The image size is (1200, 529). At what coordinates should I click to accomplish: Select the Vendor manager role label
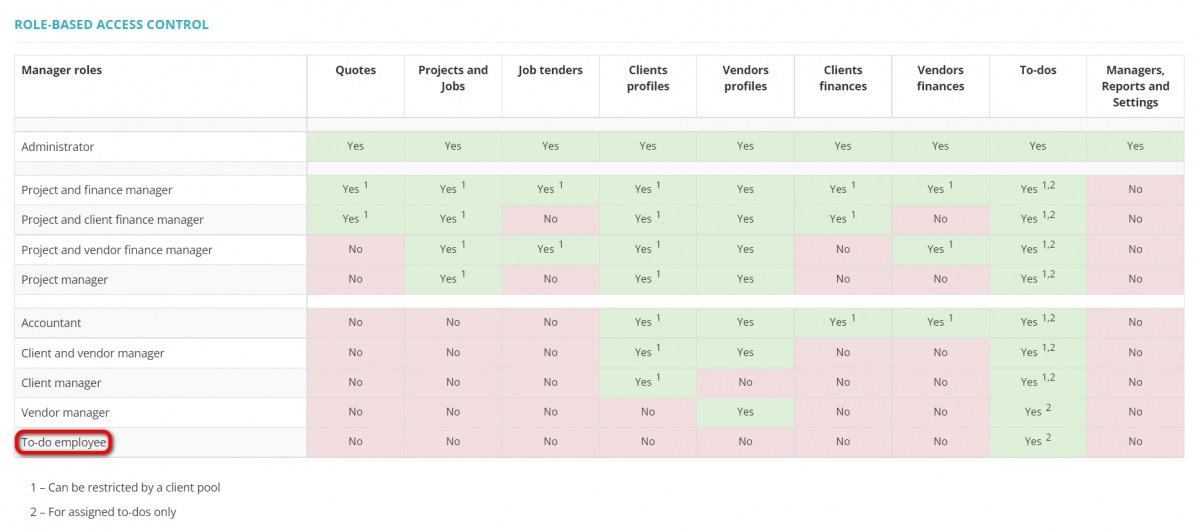click(65, 412)
